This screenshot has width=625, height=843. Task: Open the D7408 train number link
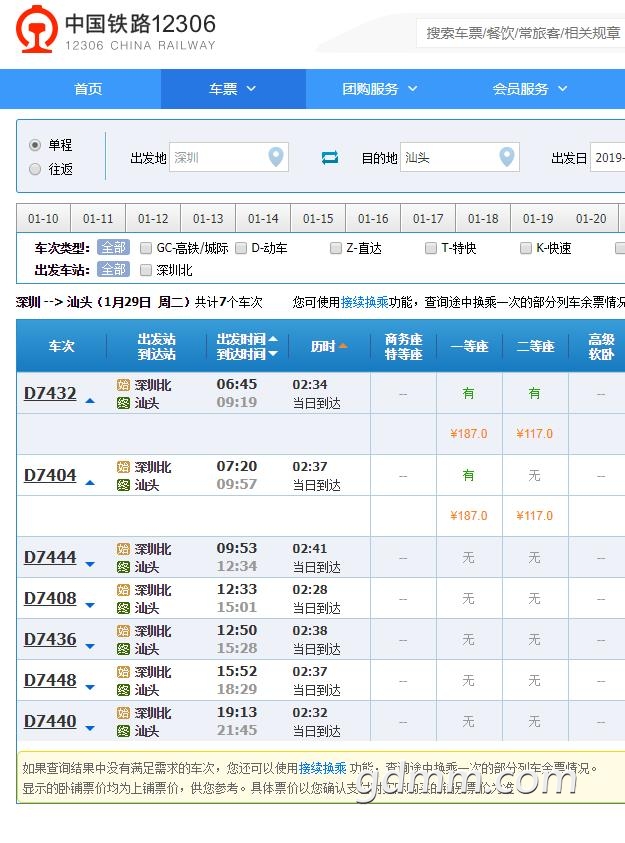[x=51, y=598]
